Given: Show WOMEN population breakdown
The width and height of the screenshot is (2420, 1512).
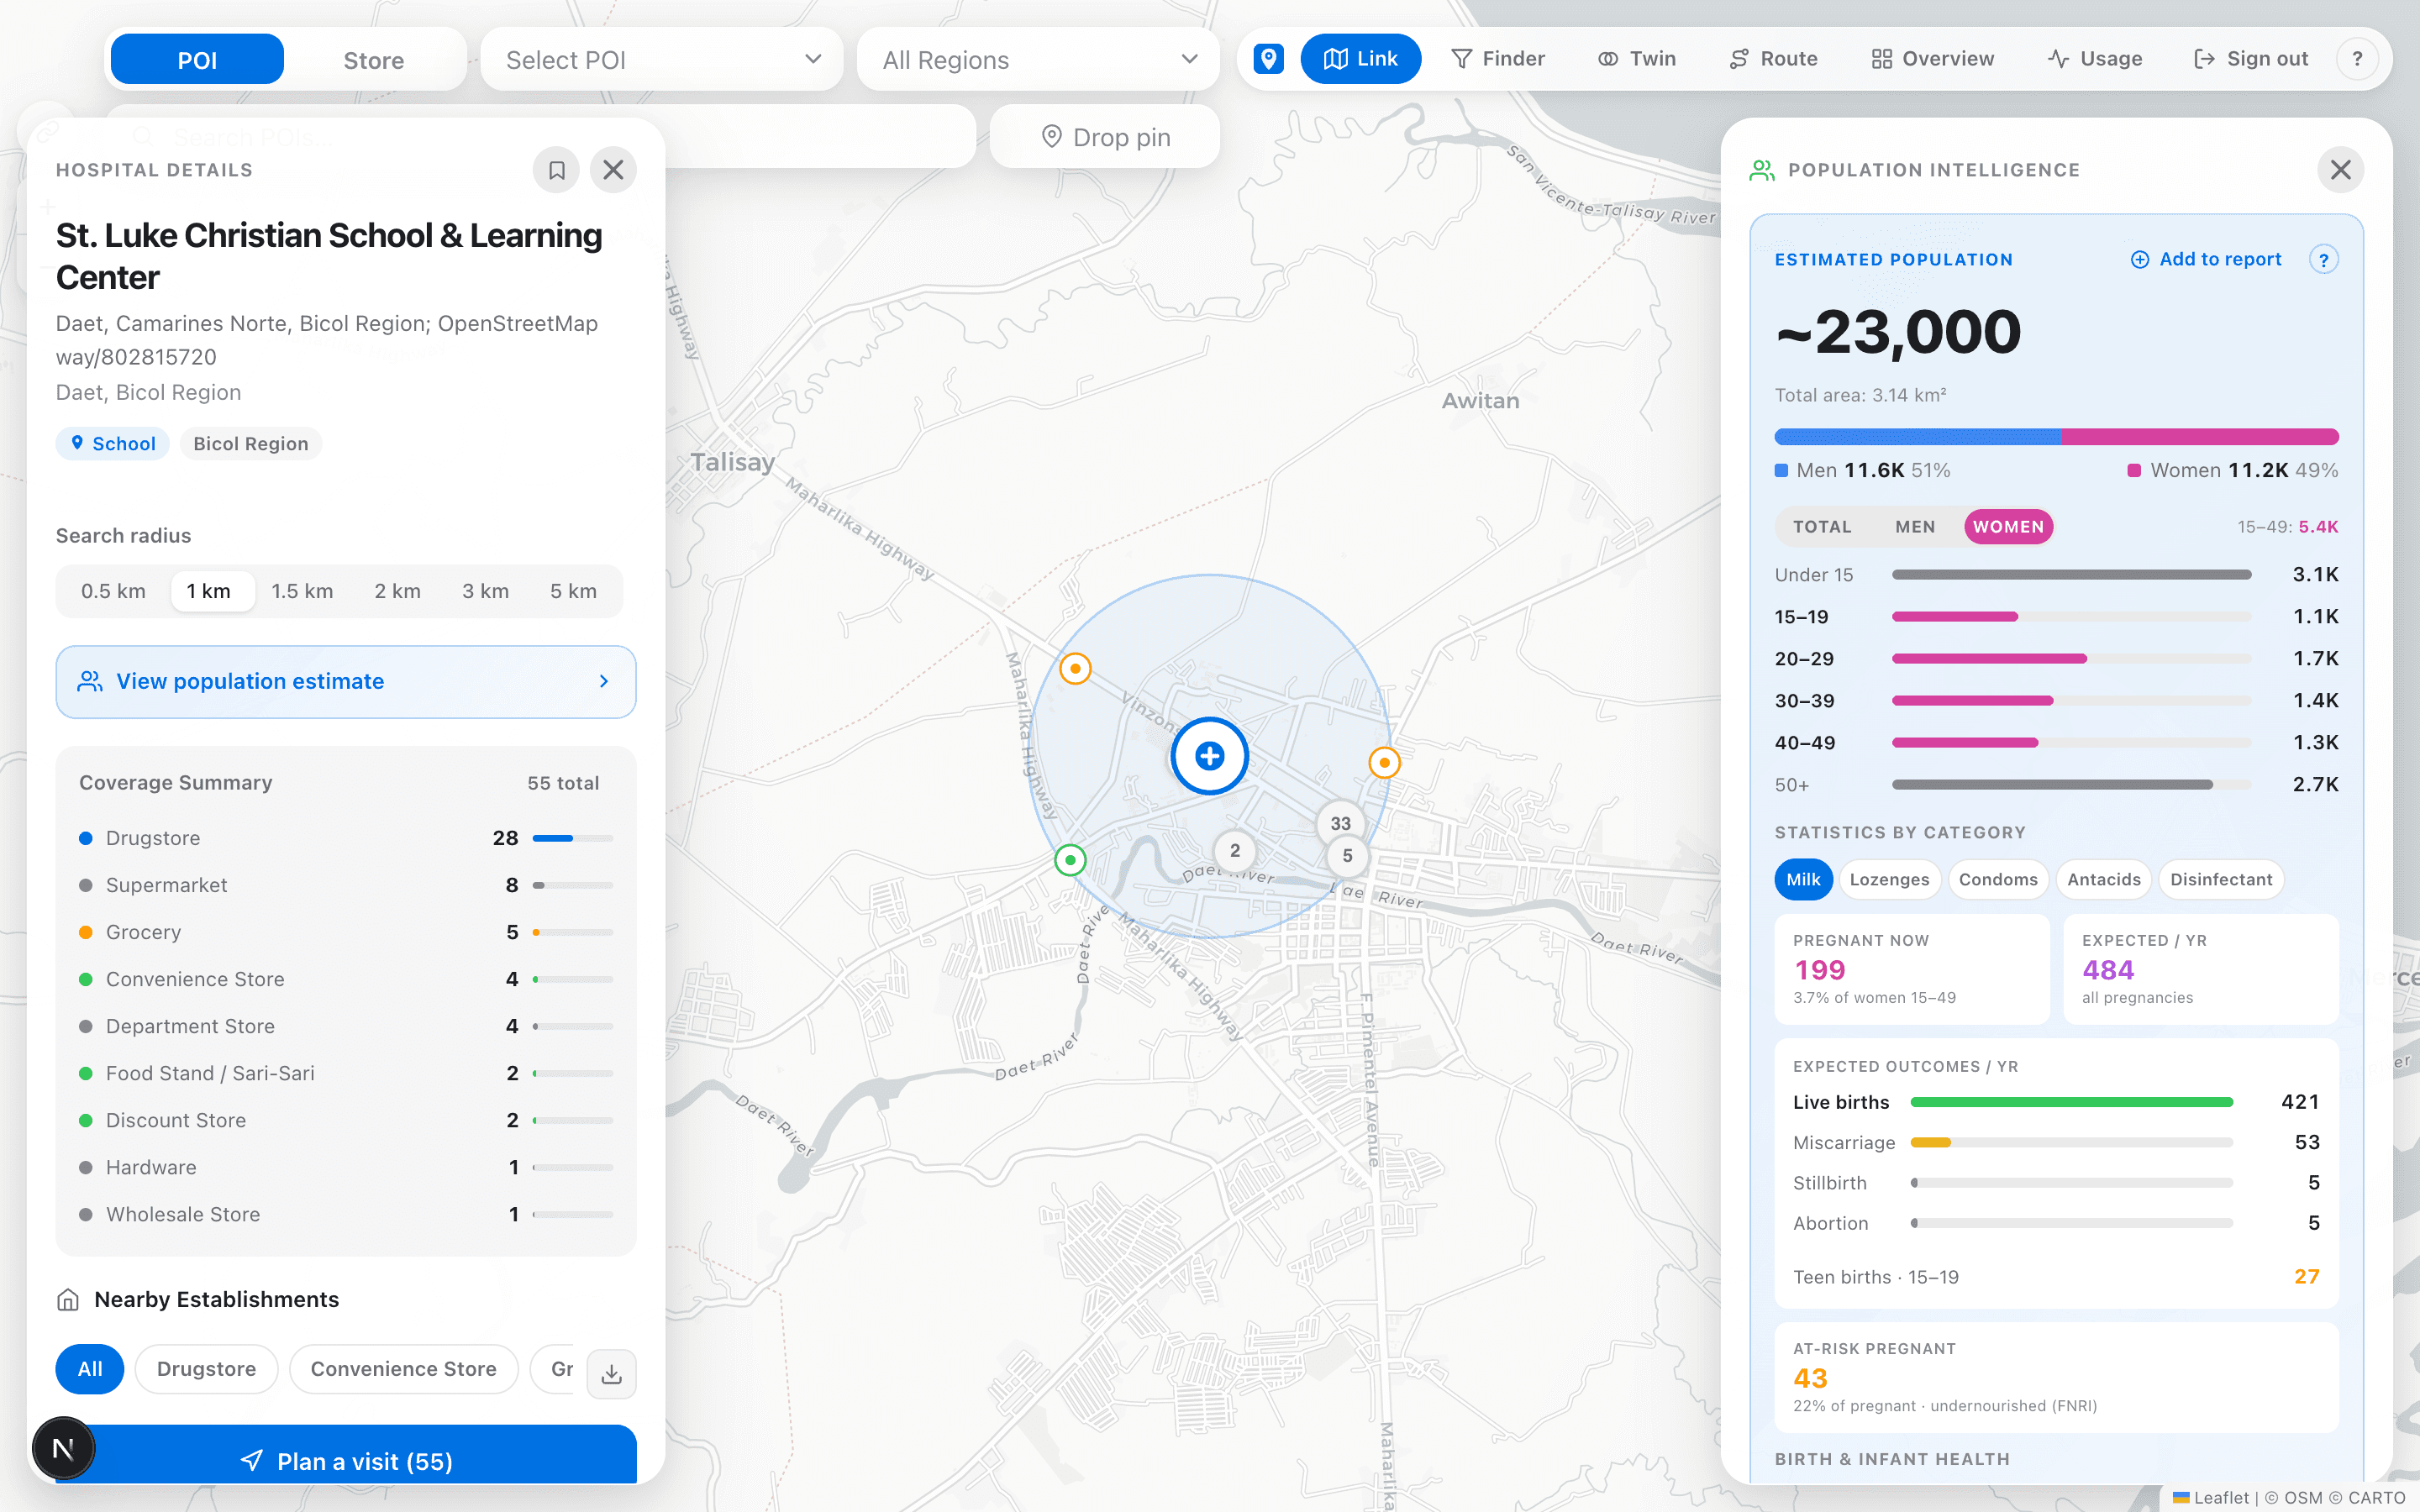Looking at the screenshot, I should tap(2008, 527).
